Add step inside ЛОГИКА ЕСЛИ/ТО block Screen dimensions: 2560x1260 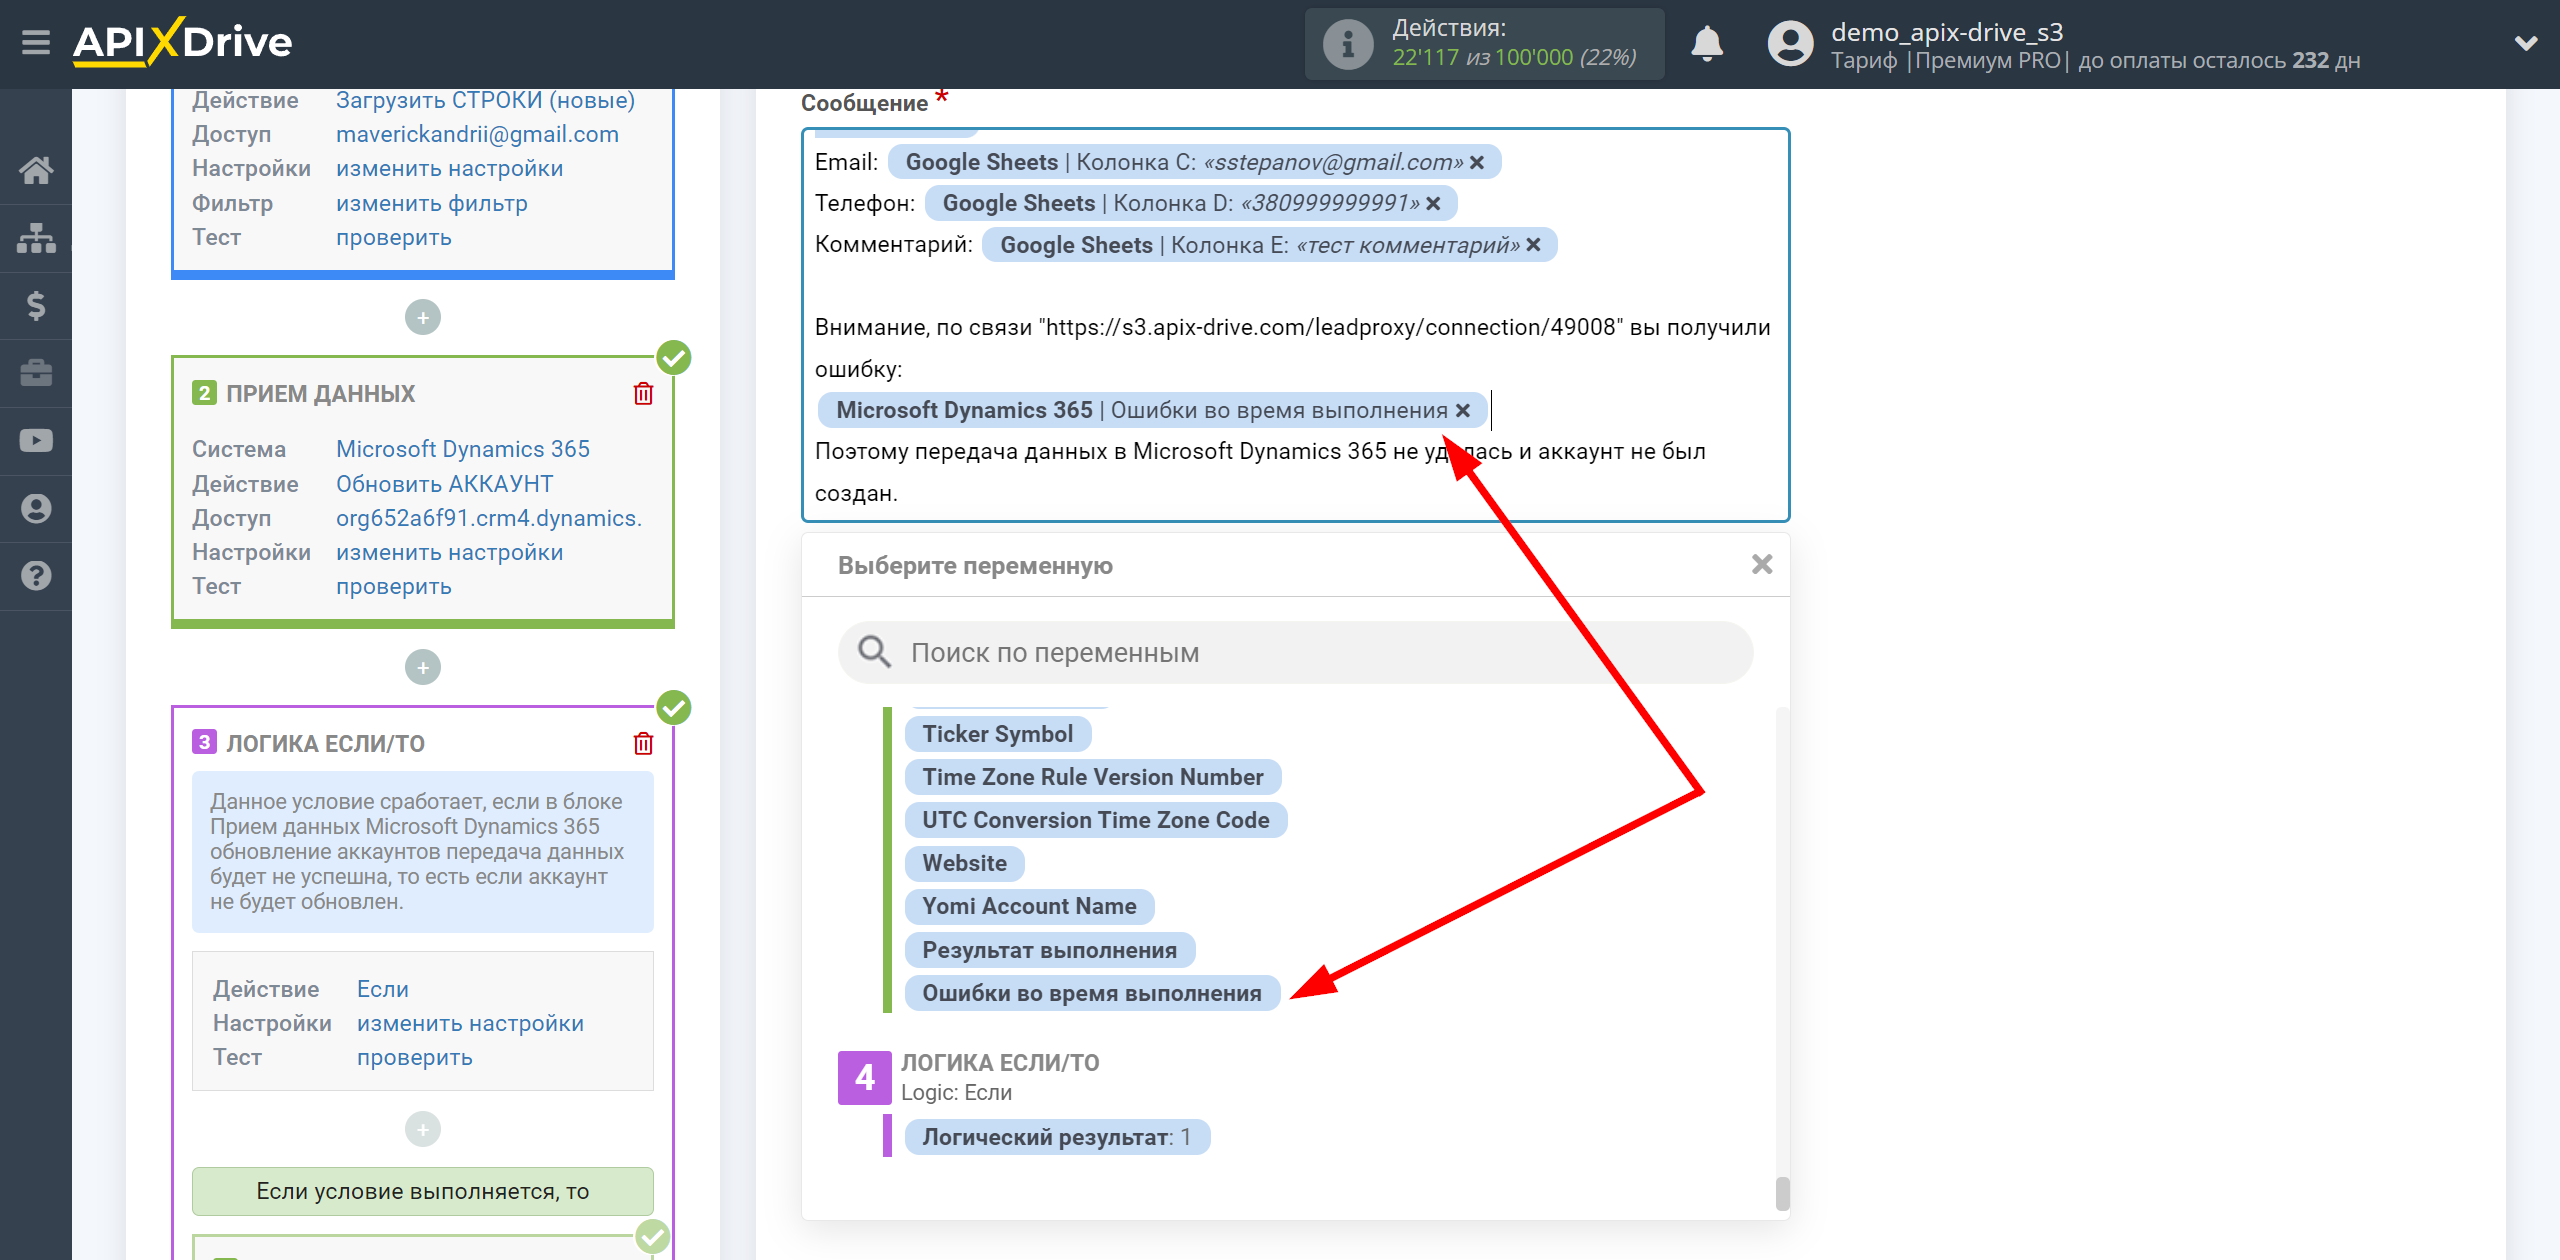click(x=423, y=1129)
